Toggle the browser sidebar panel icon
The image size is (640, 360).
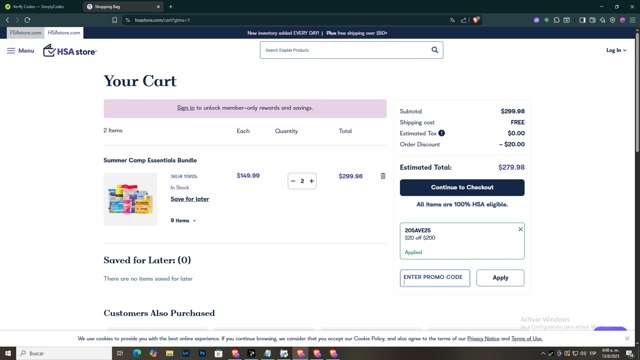coord(582,20)
